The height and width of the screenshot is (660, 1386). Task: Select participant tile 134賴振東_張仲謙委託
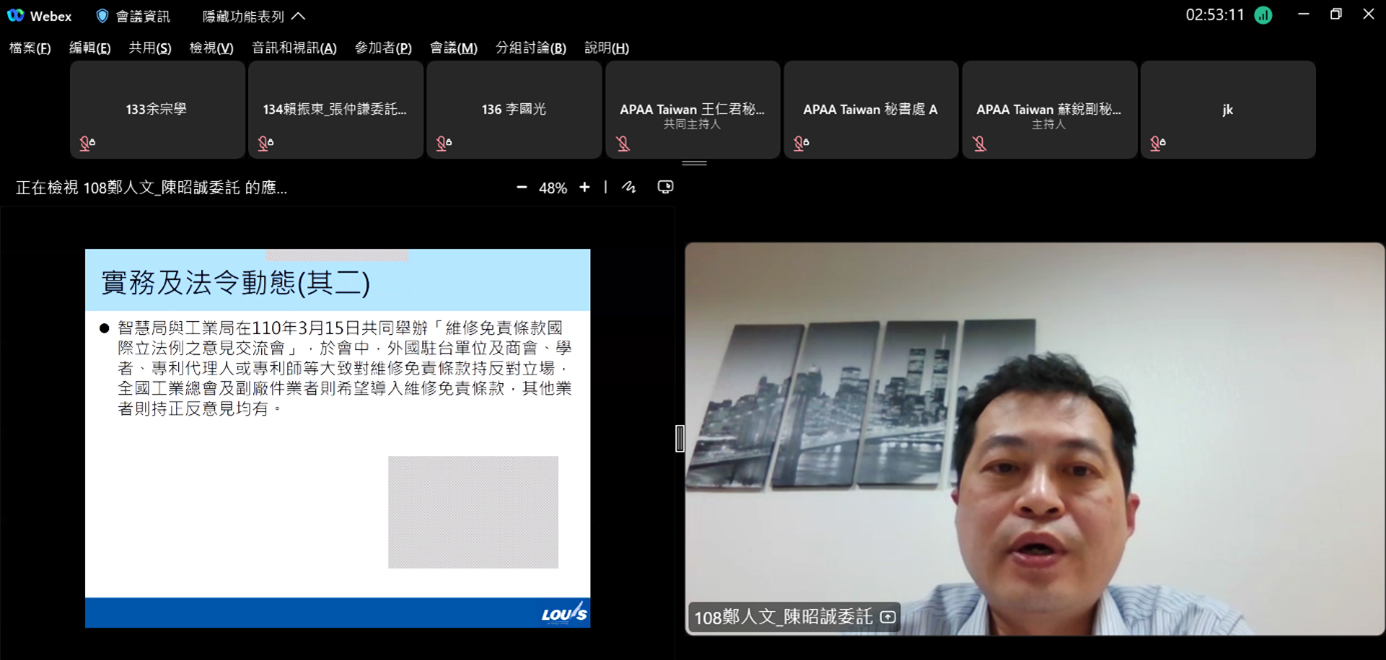coord(335,109)
